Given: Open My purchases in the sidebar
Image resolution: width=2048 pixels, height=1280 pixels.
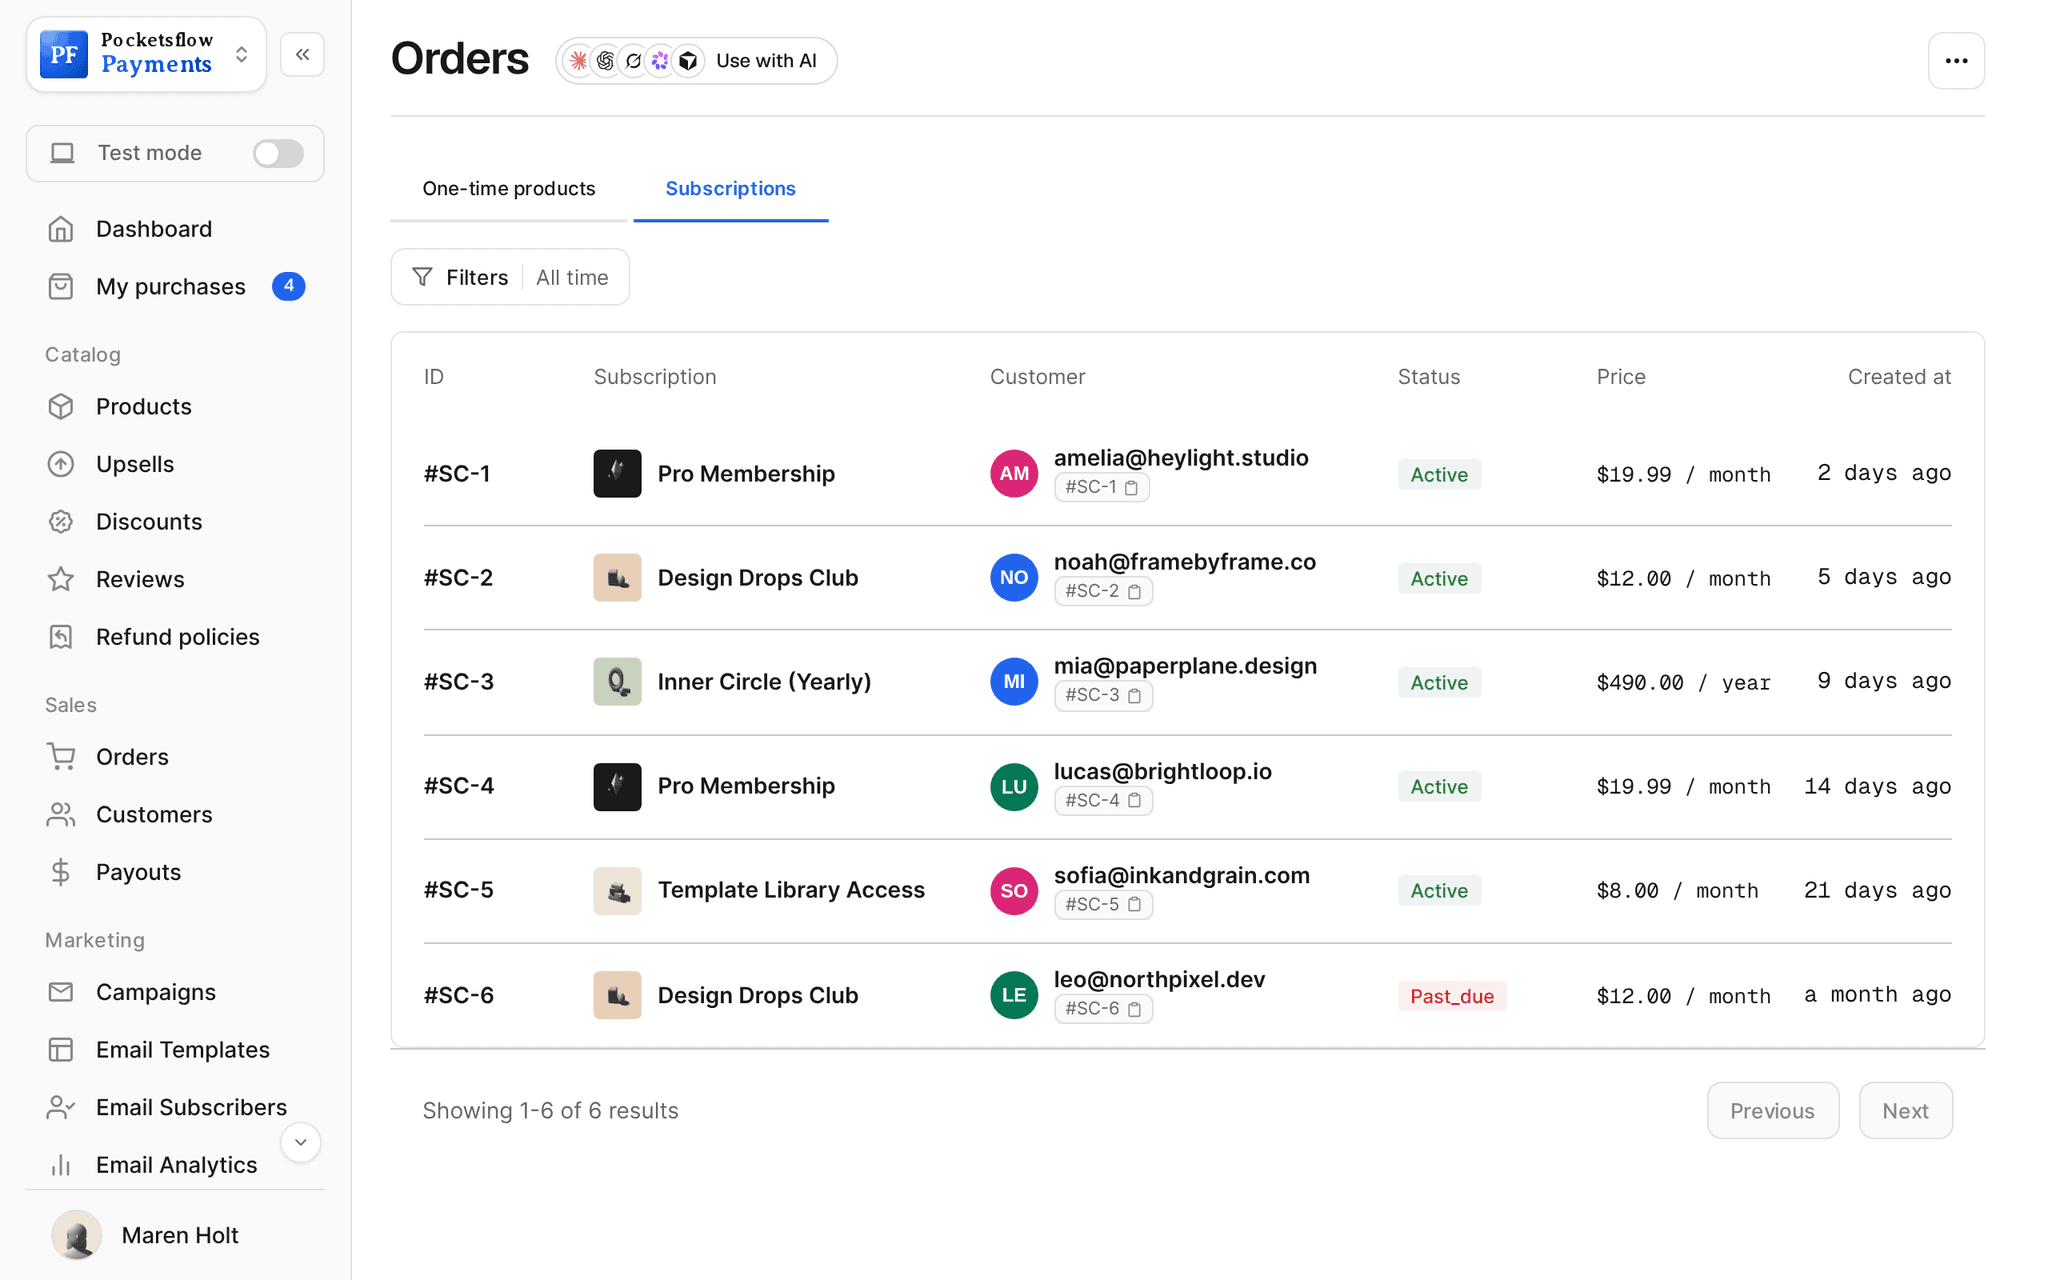Looking at the screenshot, I should (x=171, y=287).
